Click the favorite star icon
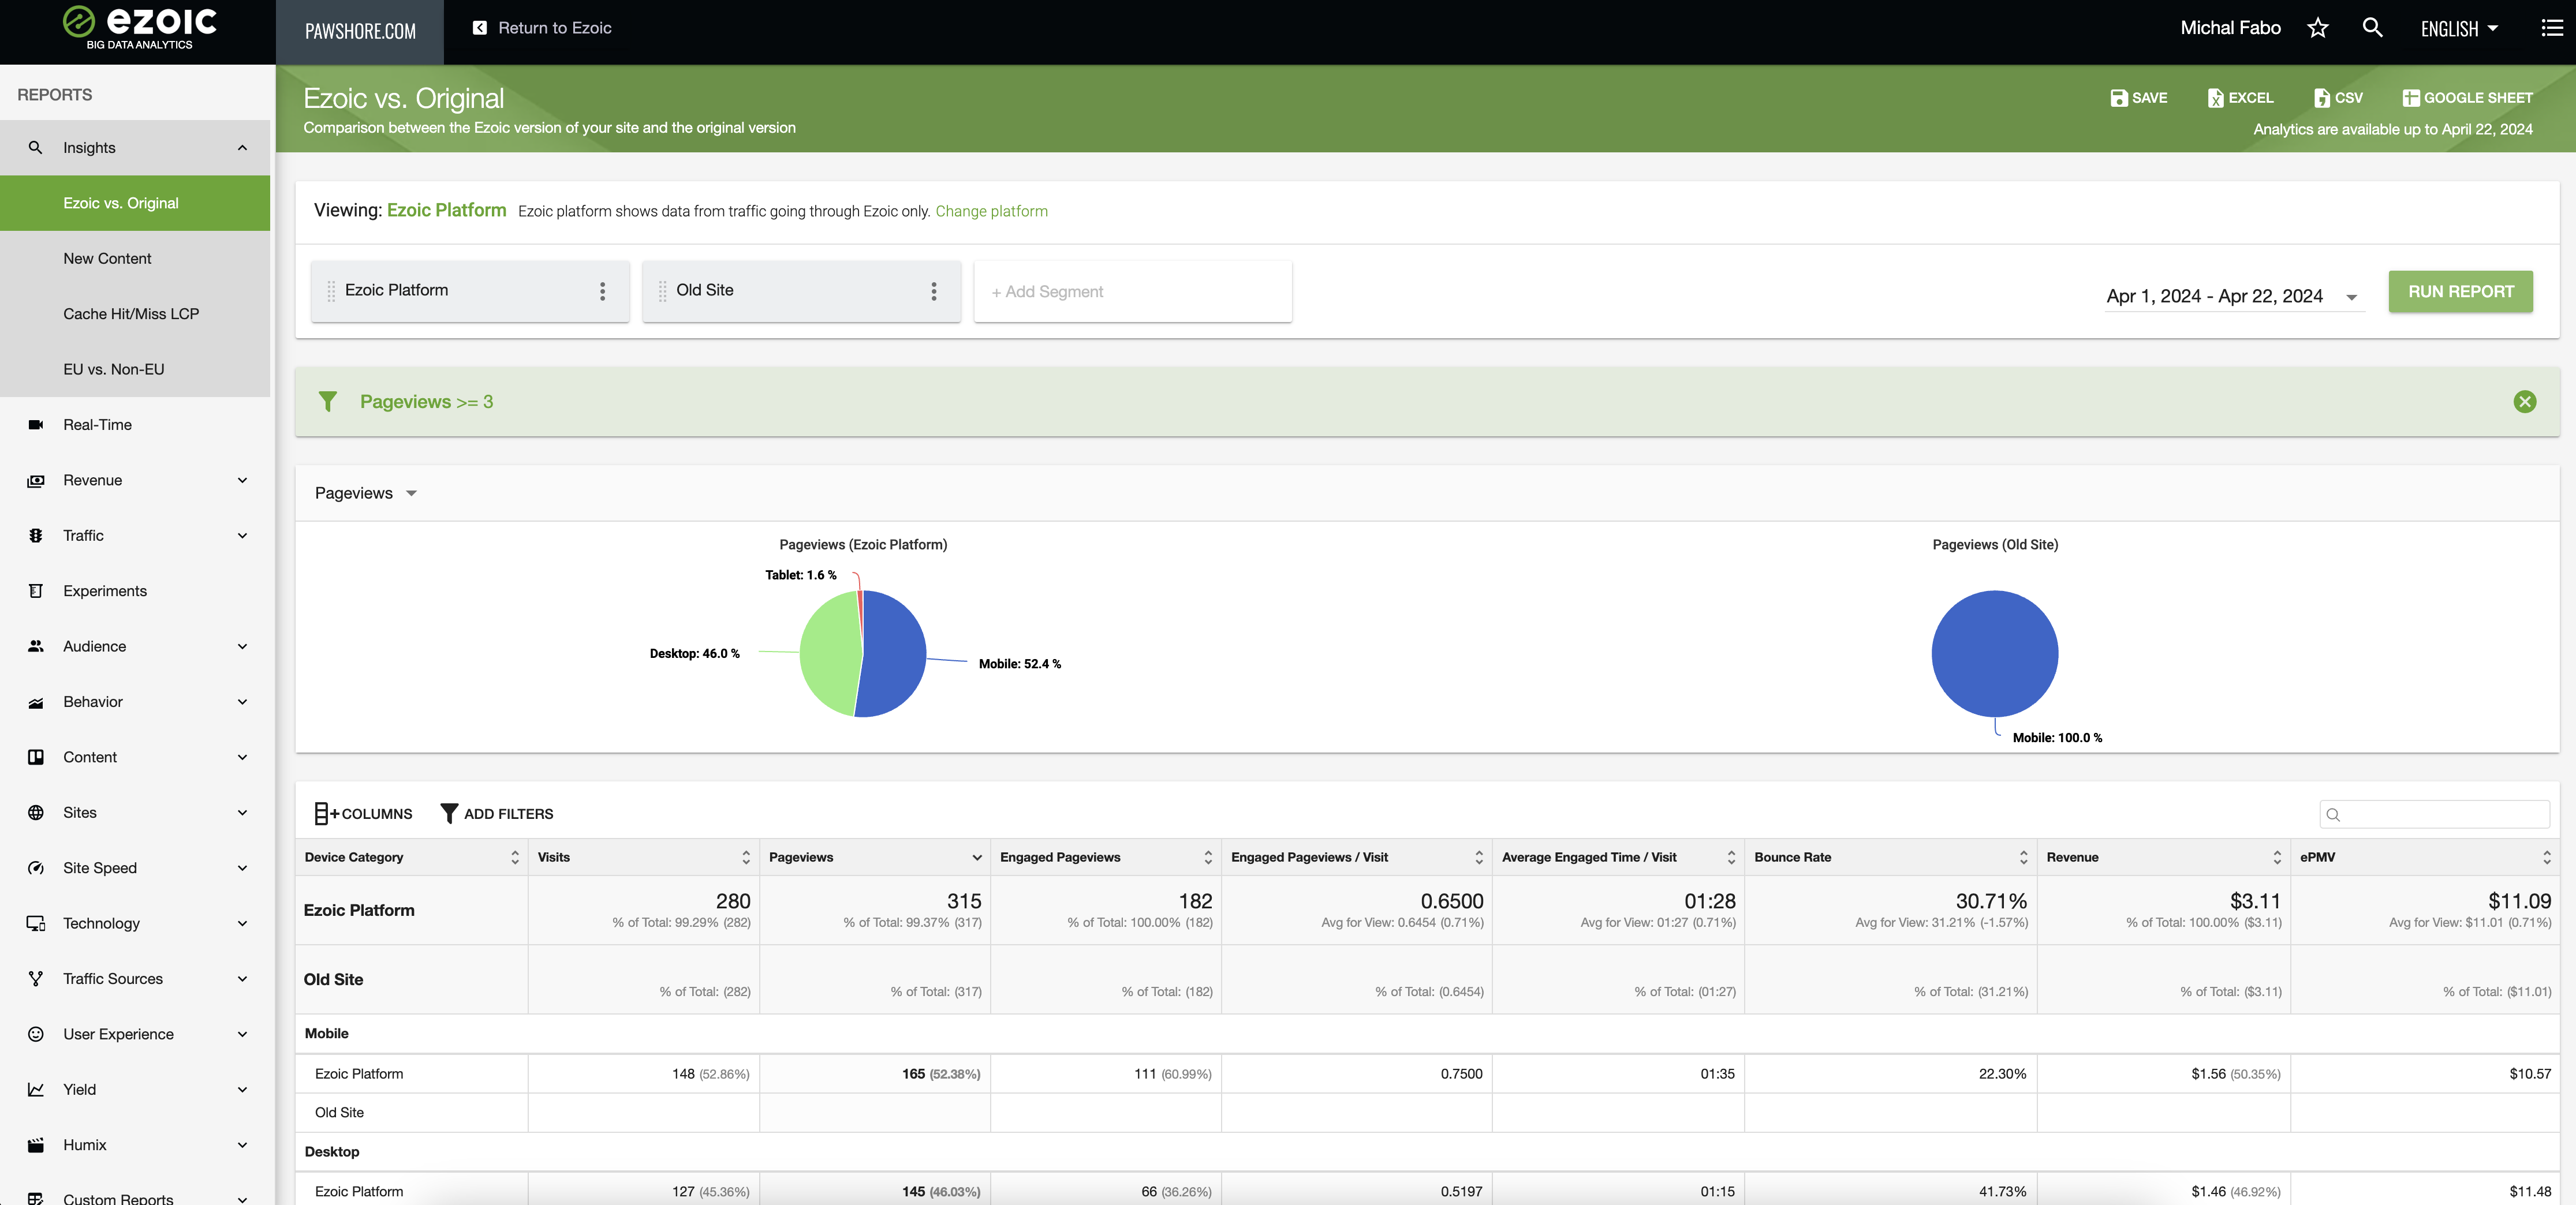This screenshot has height=1205, width=2576. point(2318,28)
